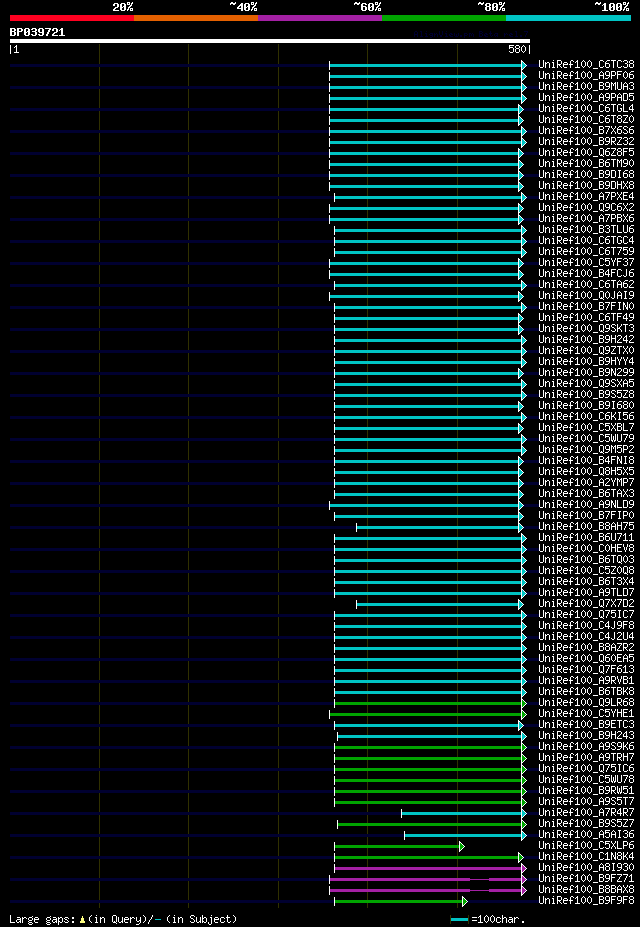Viewport: 640px width, 927px height.
Task: Select the UniRef100_A9NLD9 label
Action: pos(586,505)
